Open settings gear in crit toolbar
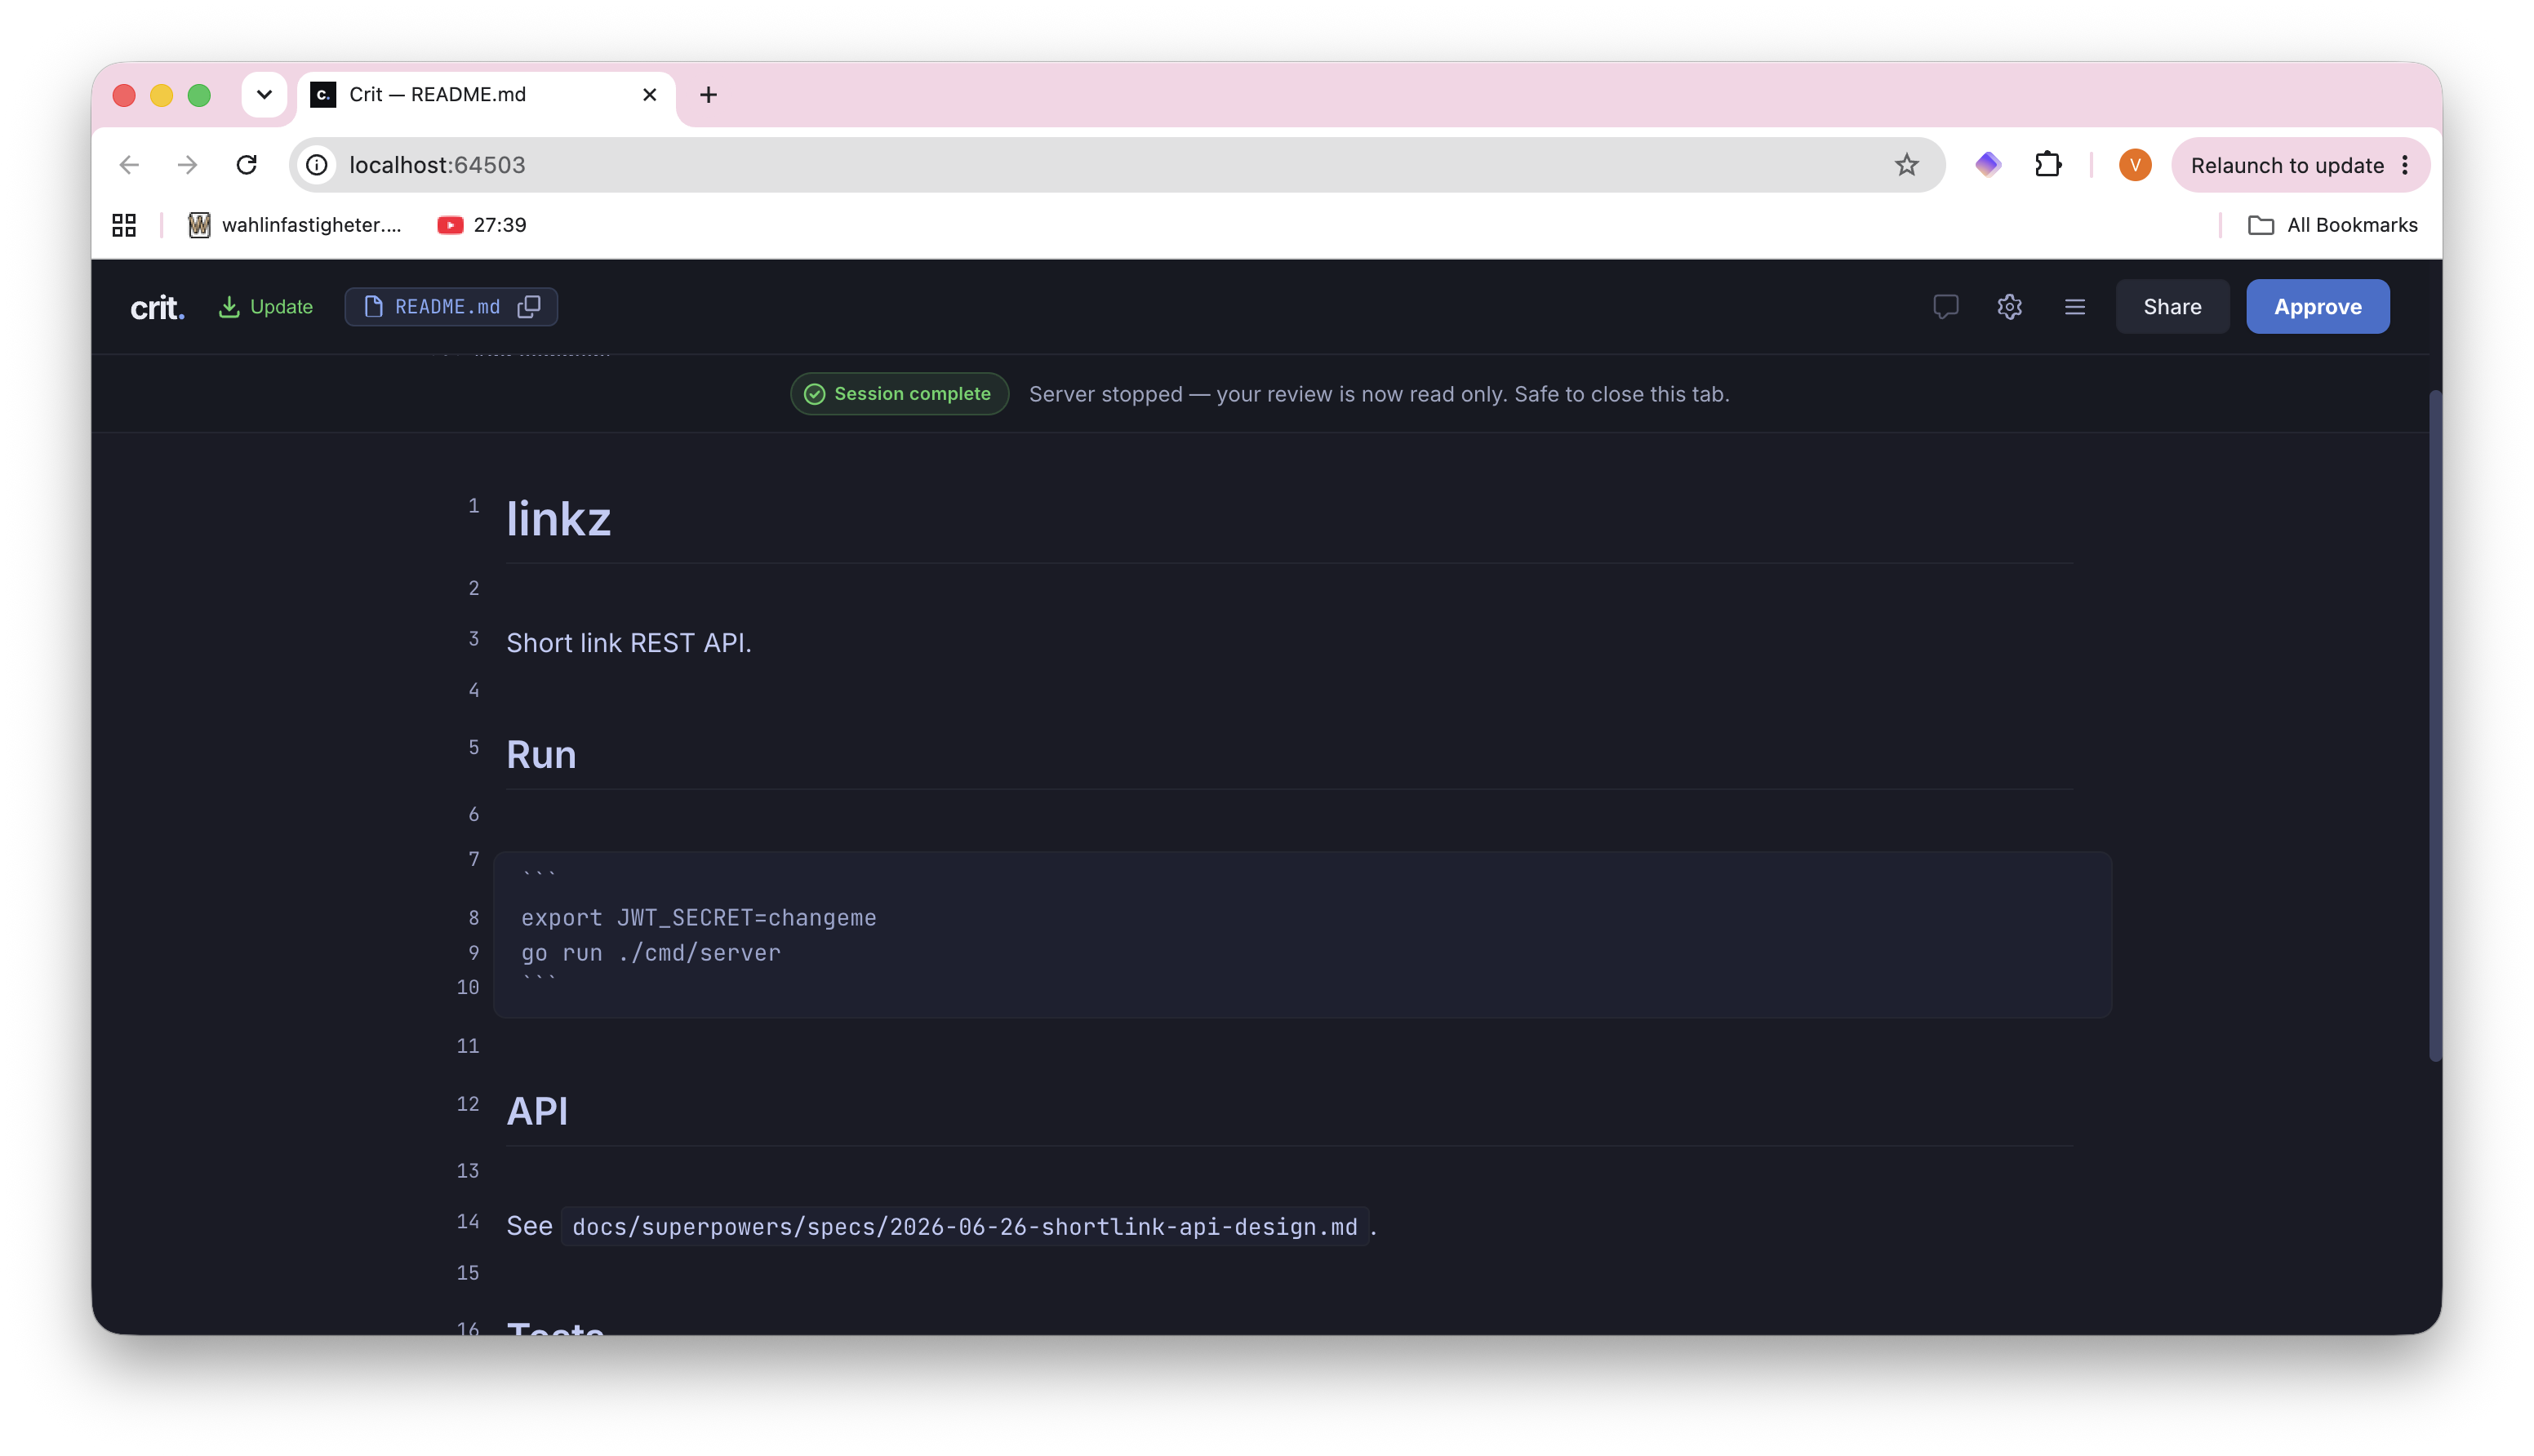2534x1456 pixels. pyautogui.click(x=2009, y=307)
